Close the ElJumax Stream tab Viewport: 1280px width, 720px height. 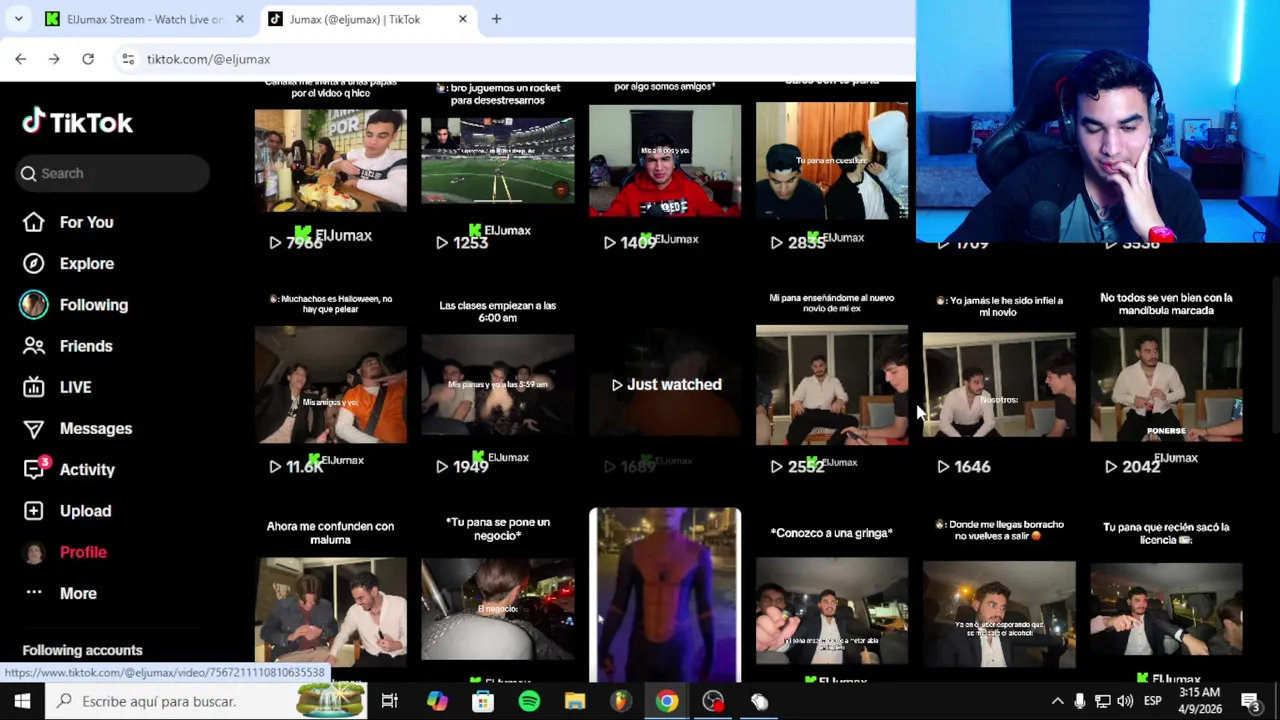pos(239,19)
